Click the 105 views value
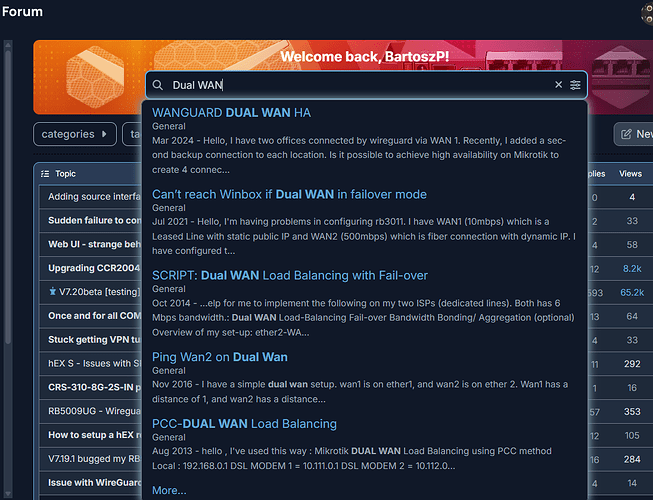This screenshot has width=653, height=500. click(632, 435)
